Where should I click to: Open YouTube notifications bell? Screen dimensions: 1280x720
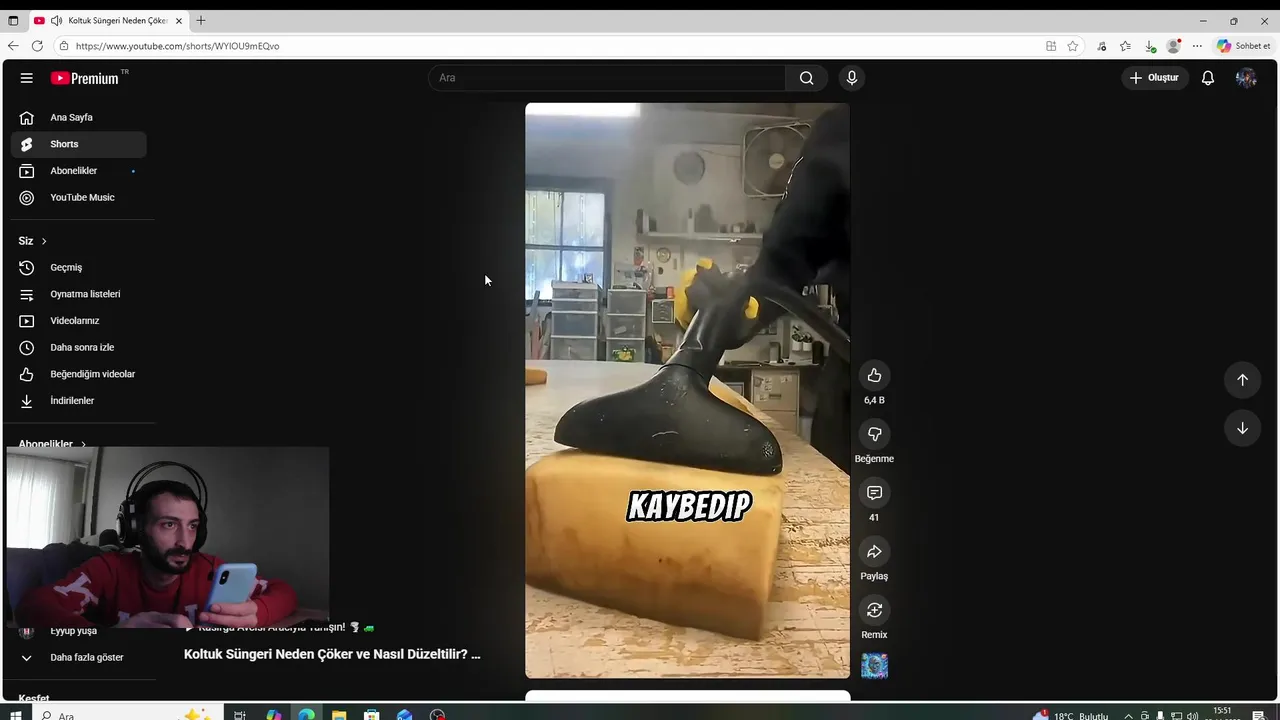(x=1208, y=78)
